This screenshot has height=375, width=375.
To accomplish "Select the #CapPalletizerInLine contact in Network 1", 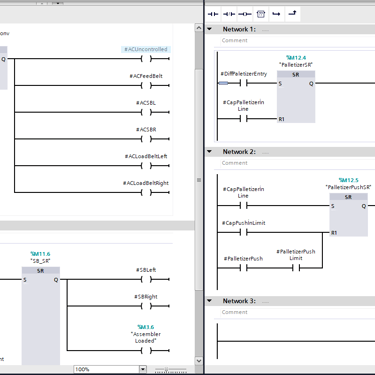I will click(x=243, y=119).
